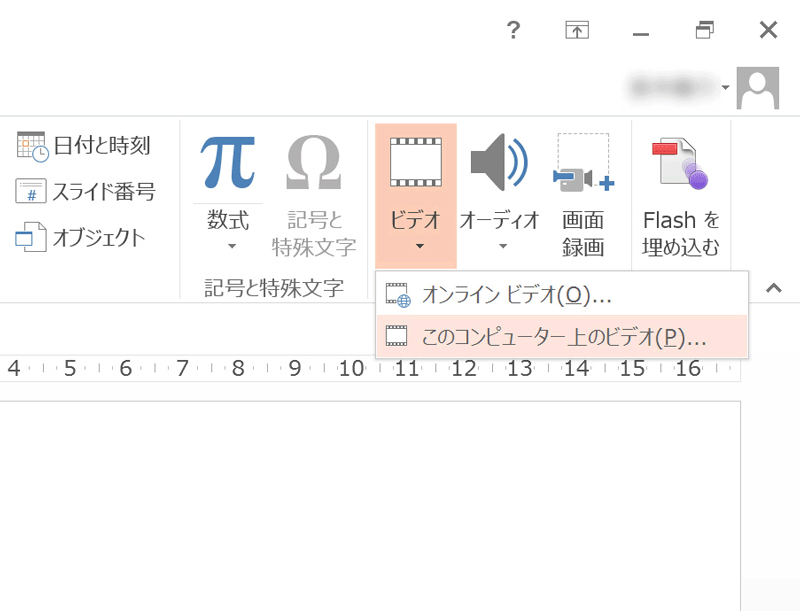The height and width of the screenshot is (611, 800).
Task: Click the ビデオ filmstrip icon
Action: click(x=415, y=161)
